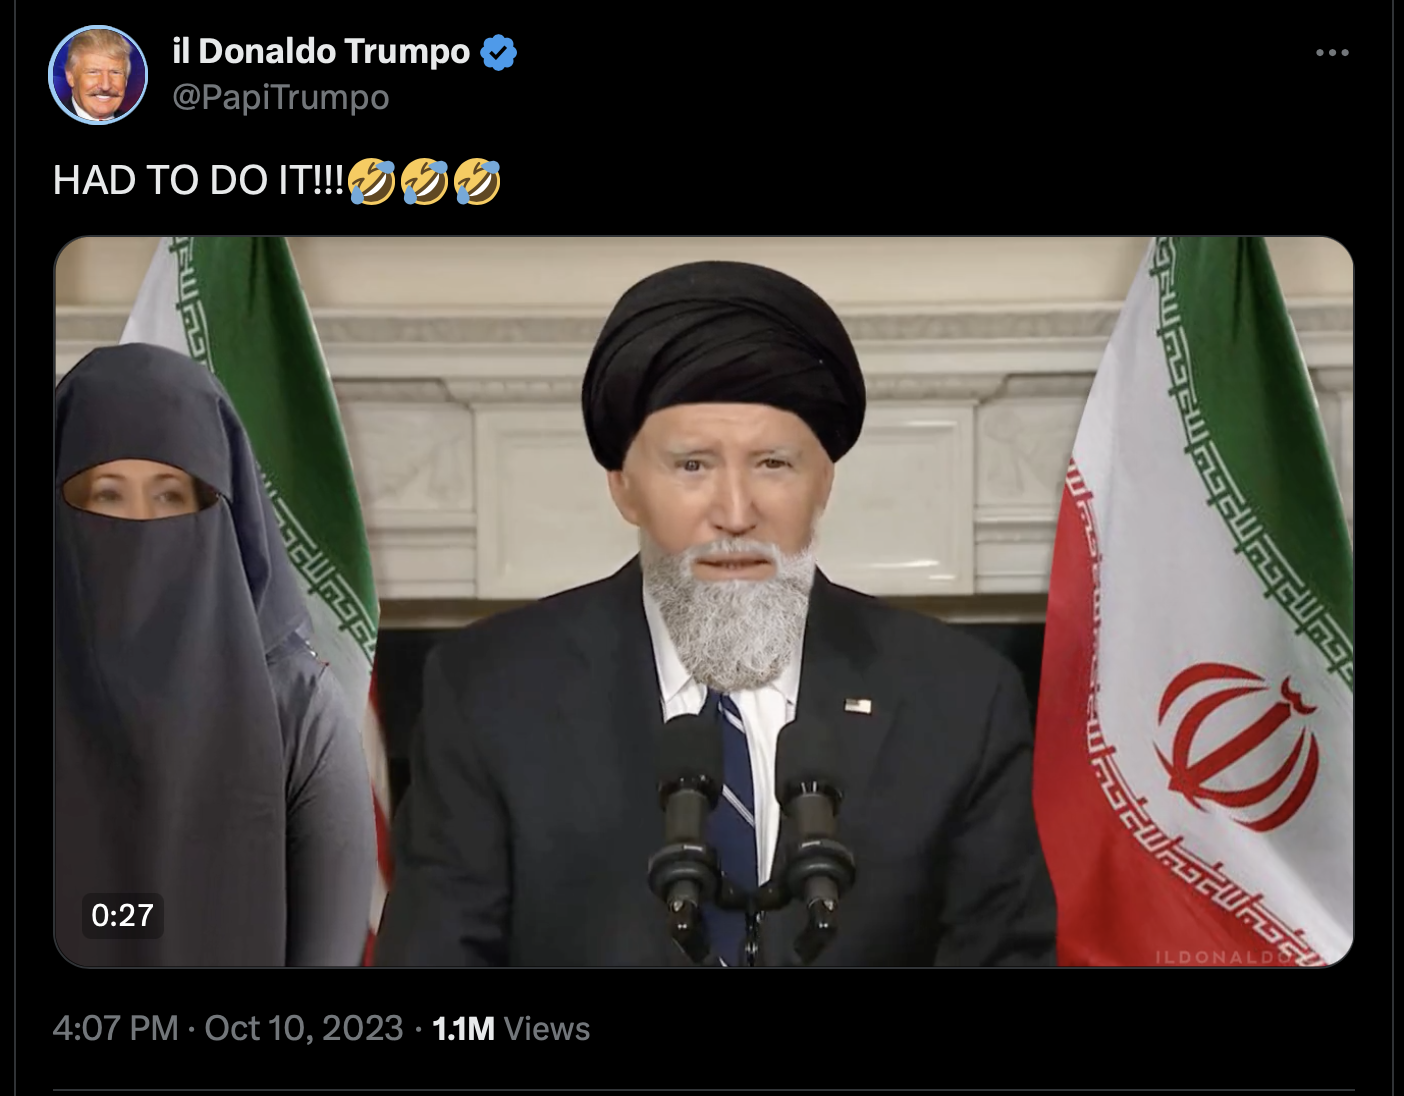The image size is (1404, 1096).
Task: Open the three-dot more options menu
Action: pyautogui.click(x=1332, y=52)
